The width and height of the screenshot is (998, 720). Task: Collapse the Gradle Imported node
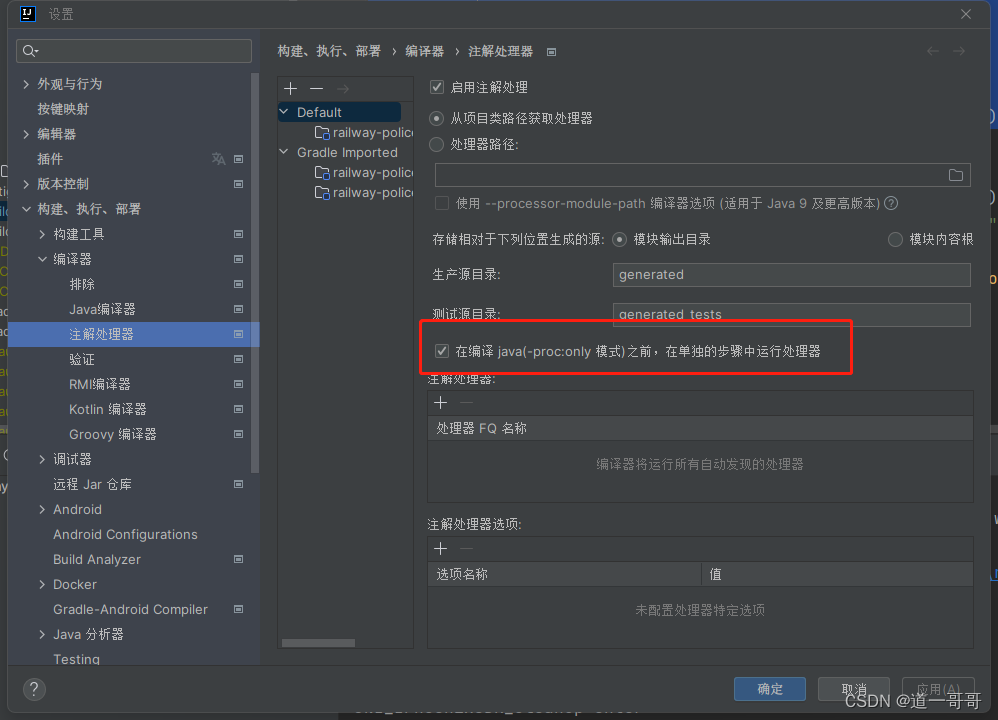pyautogui.click(x=283, y=152)
